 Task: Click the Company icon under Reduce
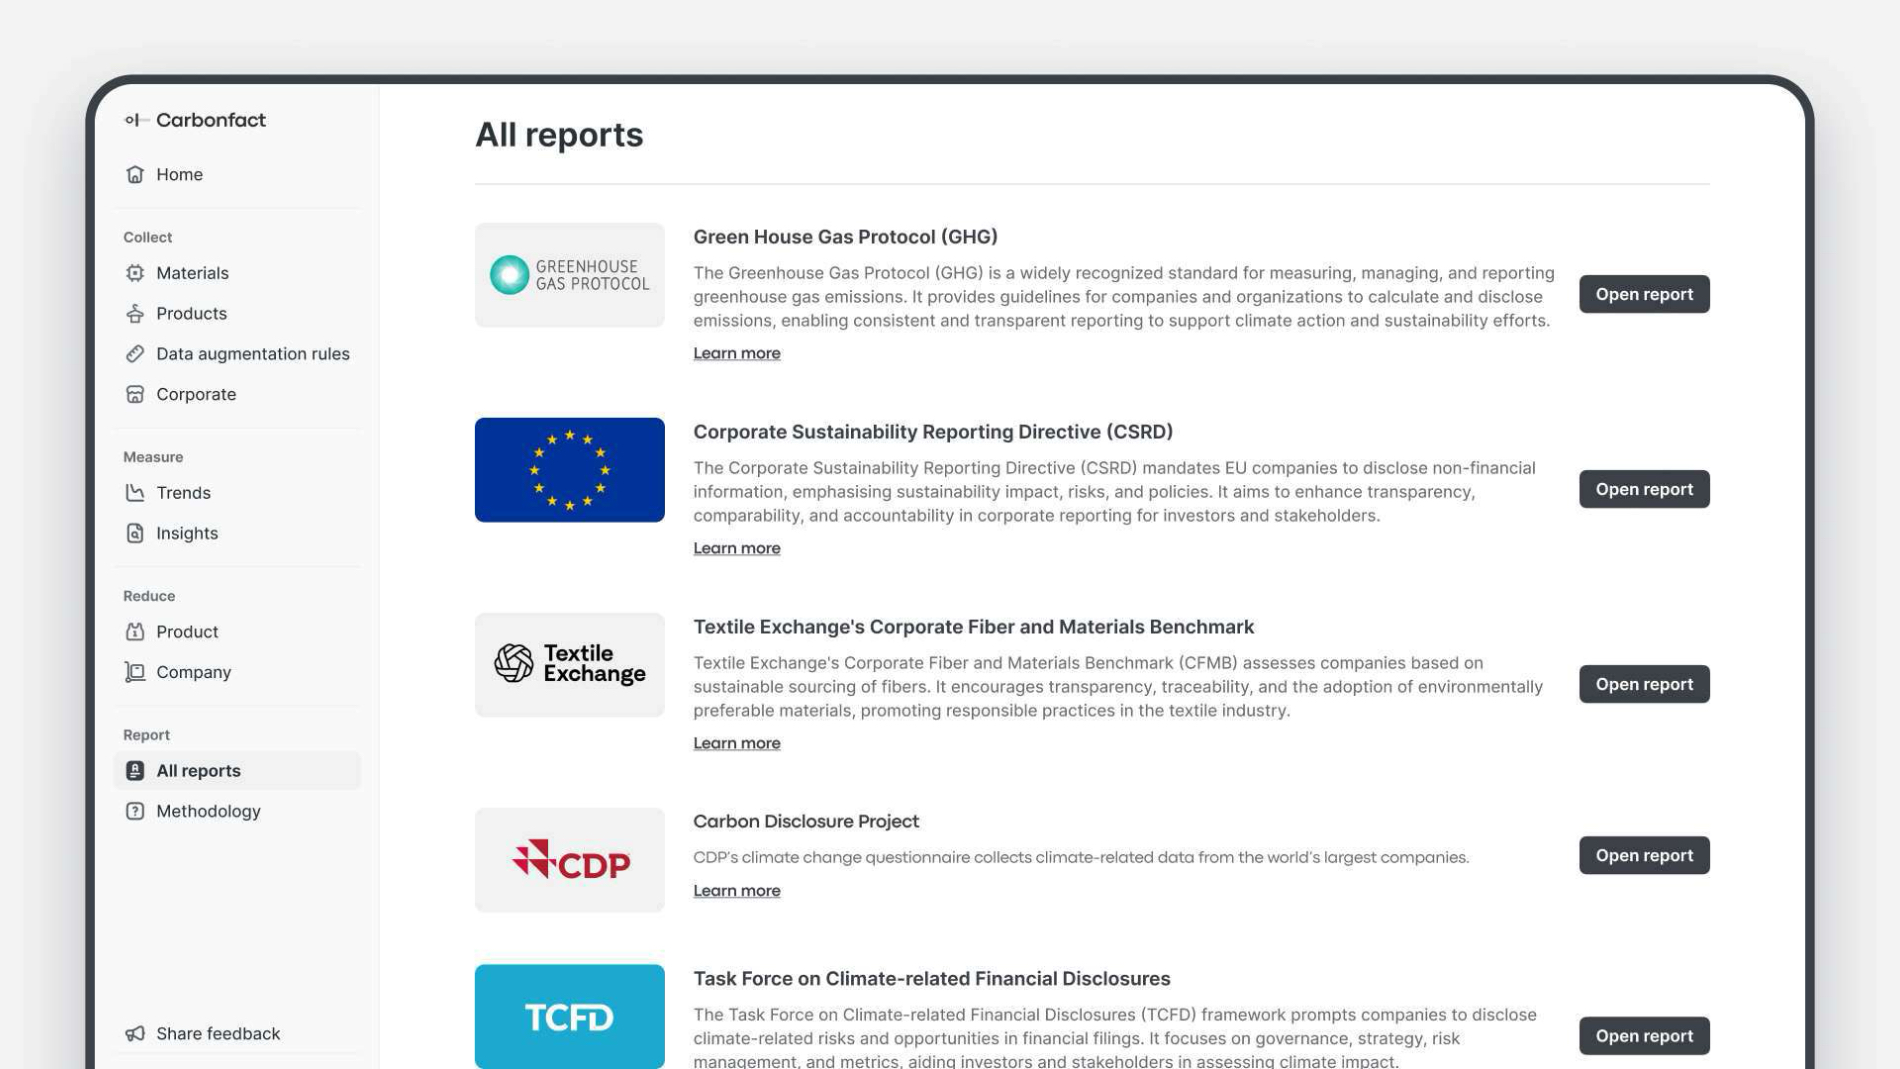pos(135,672)
